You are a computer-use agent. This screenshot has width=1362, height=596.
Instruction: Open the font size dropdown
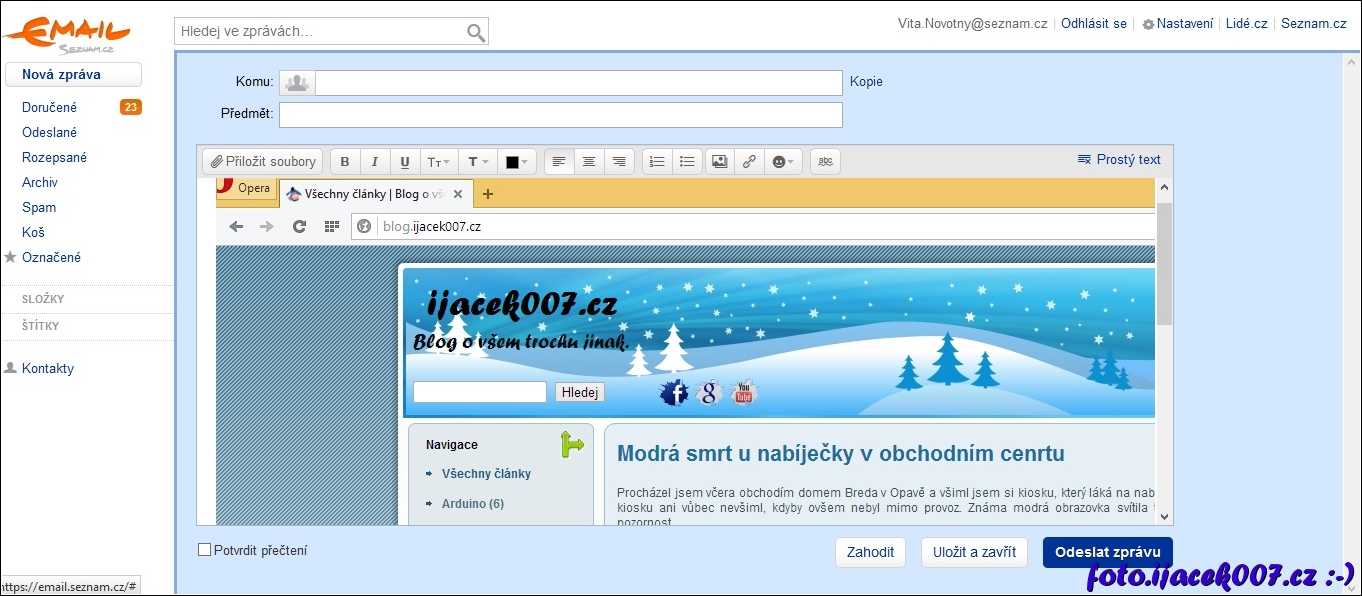(438, 162)
